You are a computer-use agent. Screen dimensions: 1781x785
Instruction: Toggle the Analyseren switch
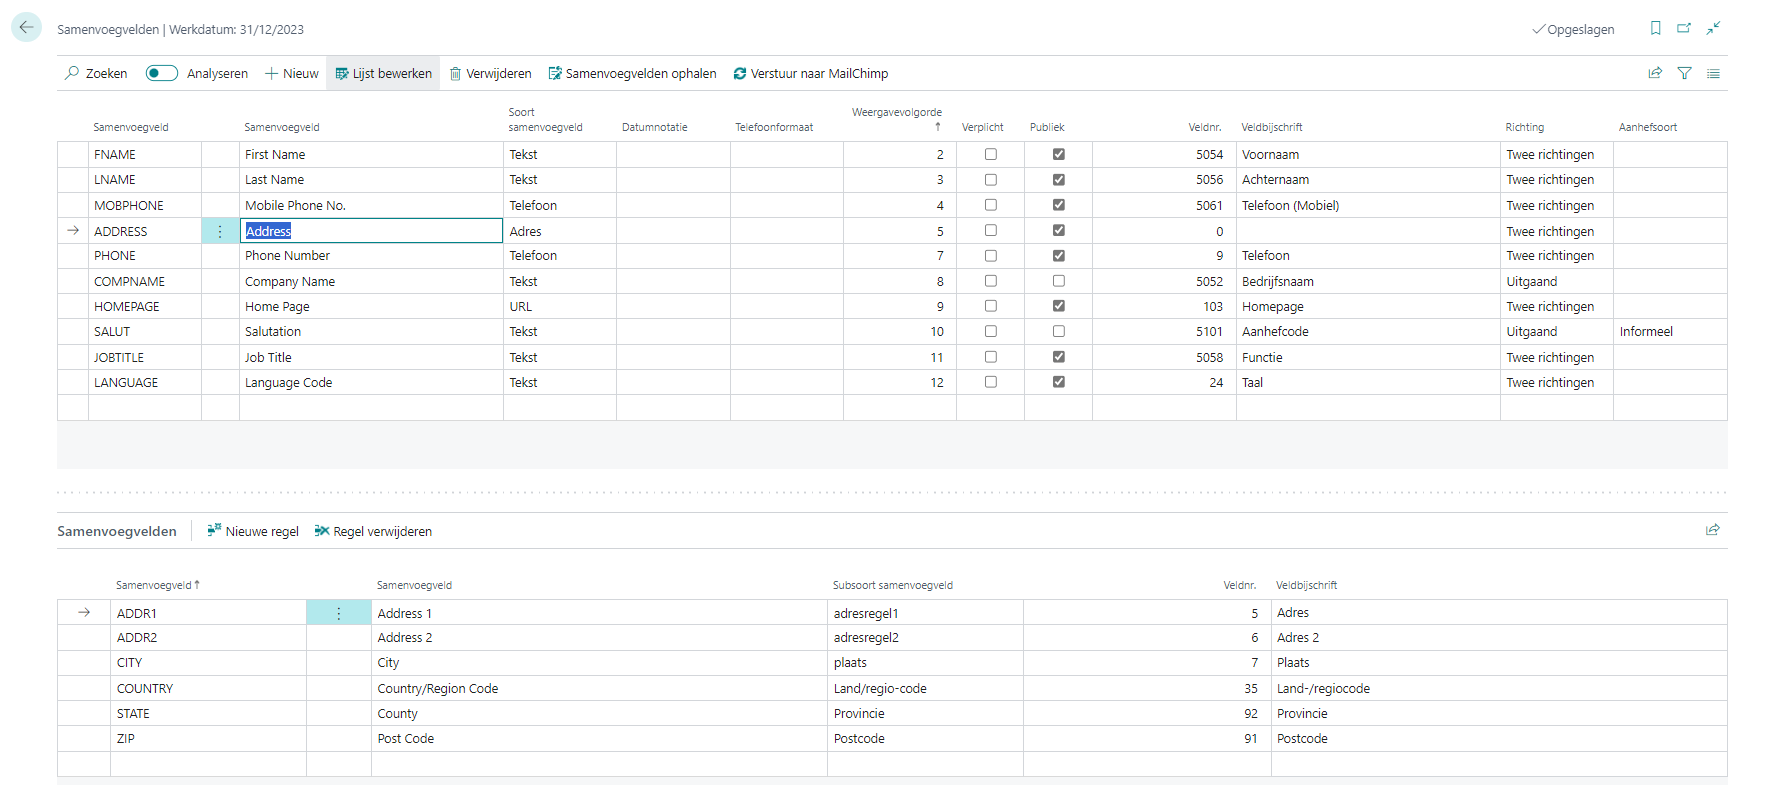point(161,73)
